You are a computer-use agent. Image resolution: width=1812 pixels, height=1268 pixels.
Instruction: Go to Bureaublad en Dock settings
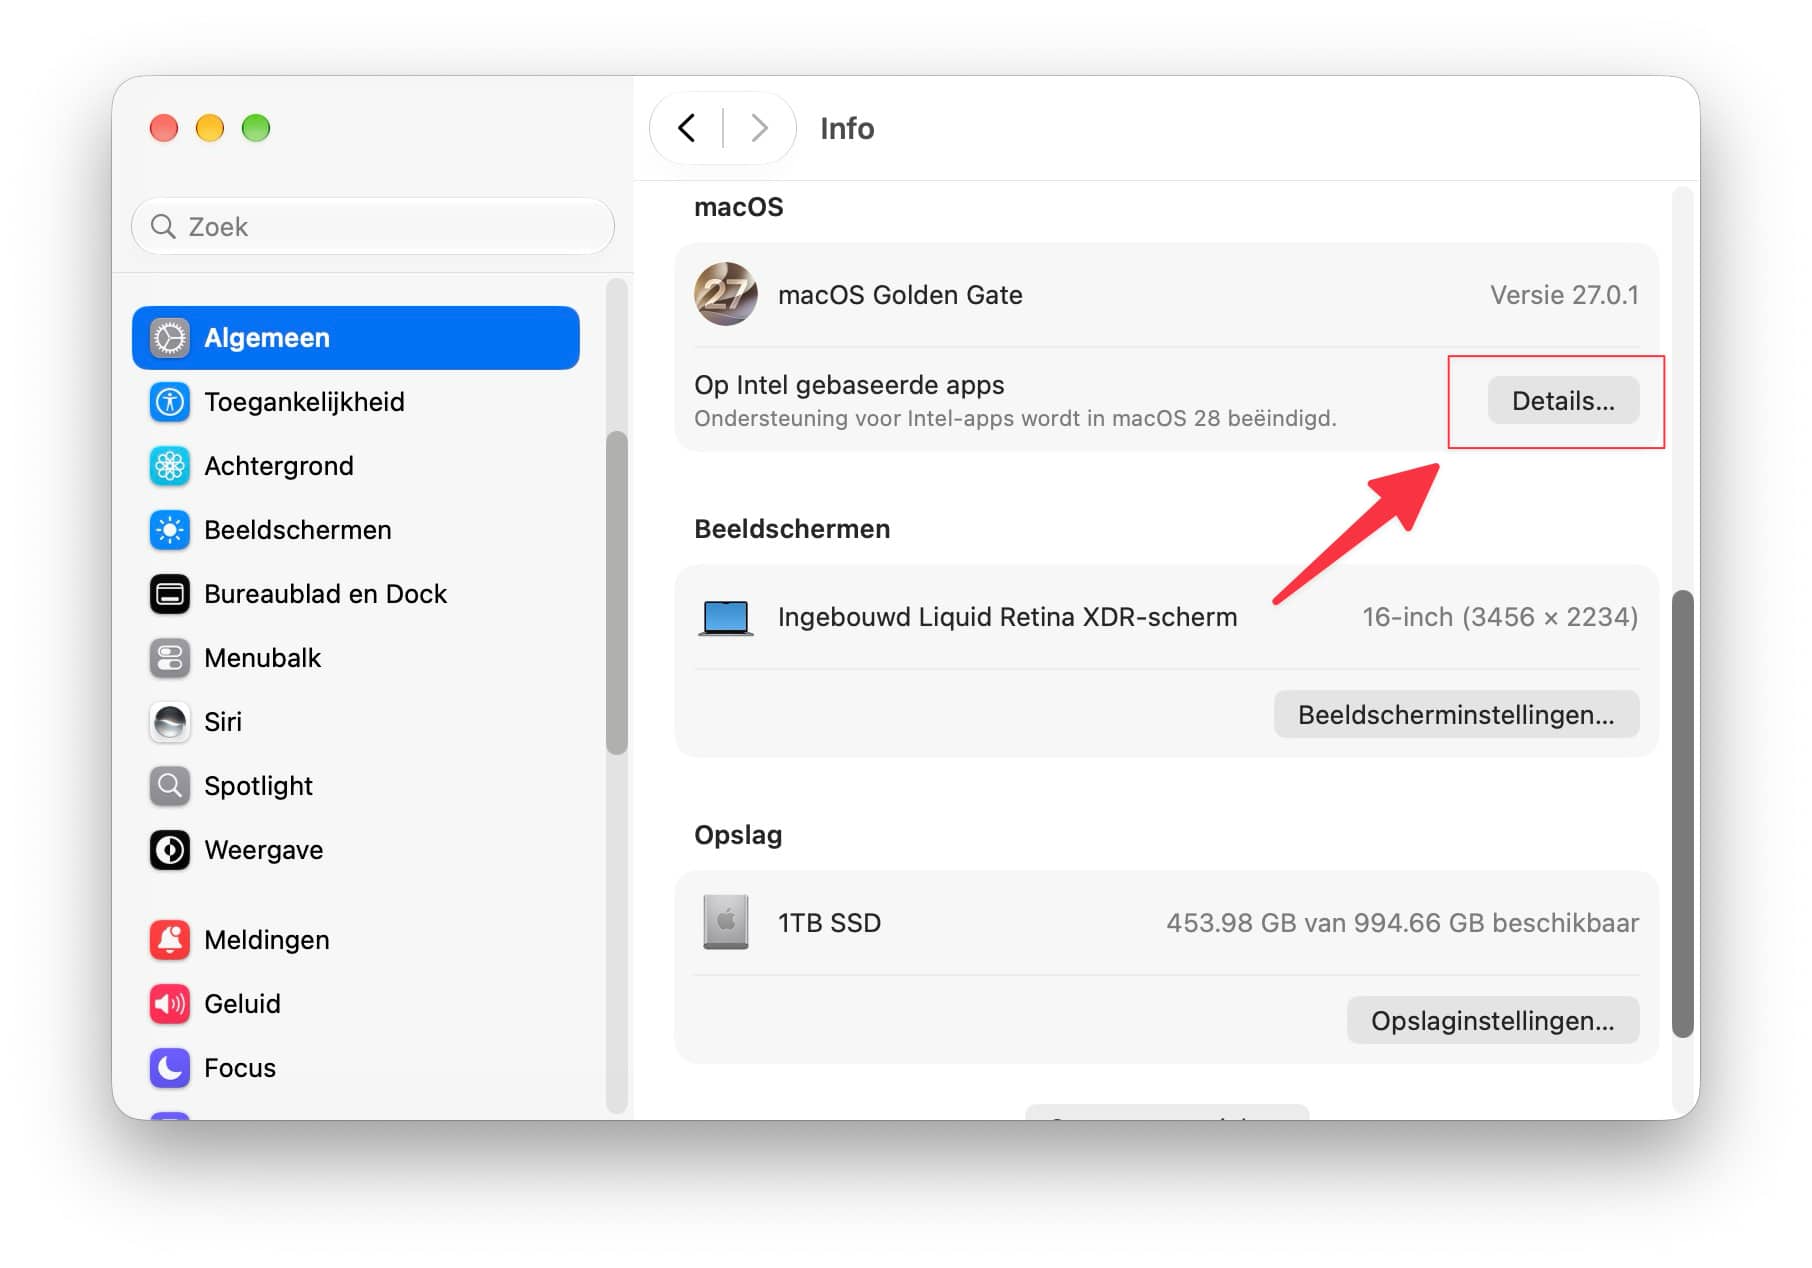coord(356,594)
